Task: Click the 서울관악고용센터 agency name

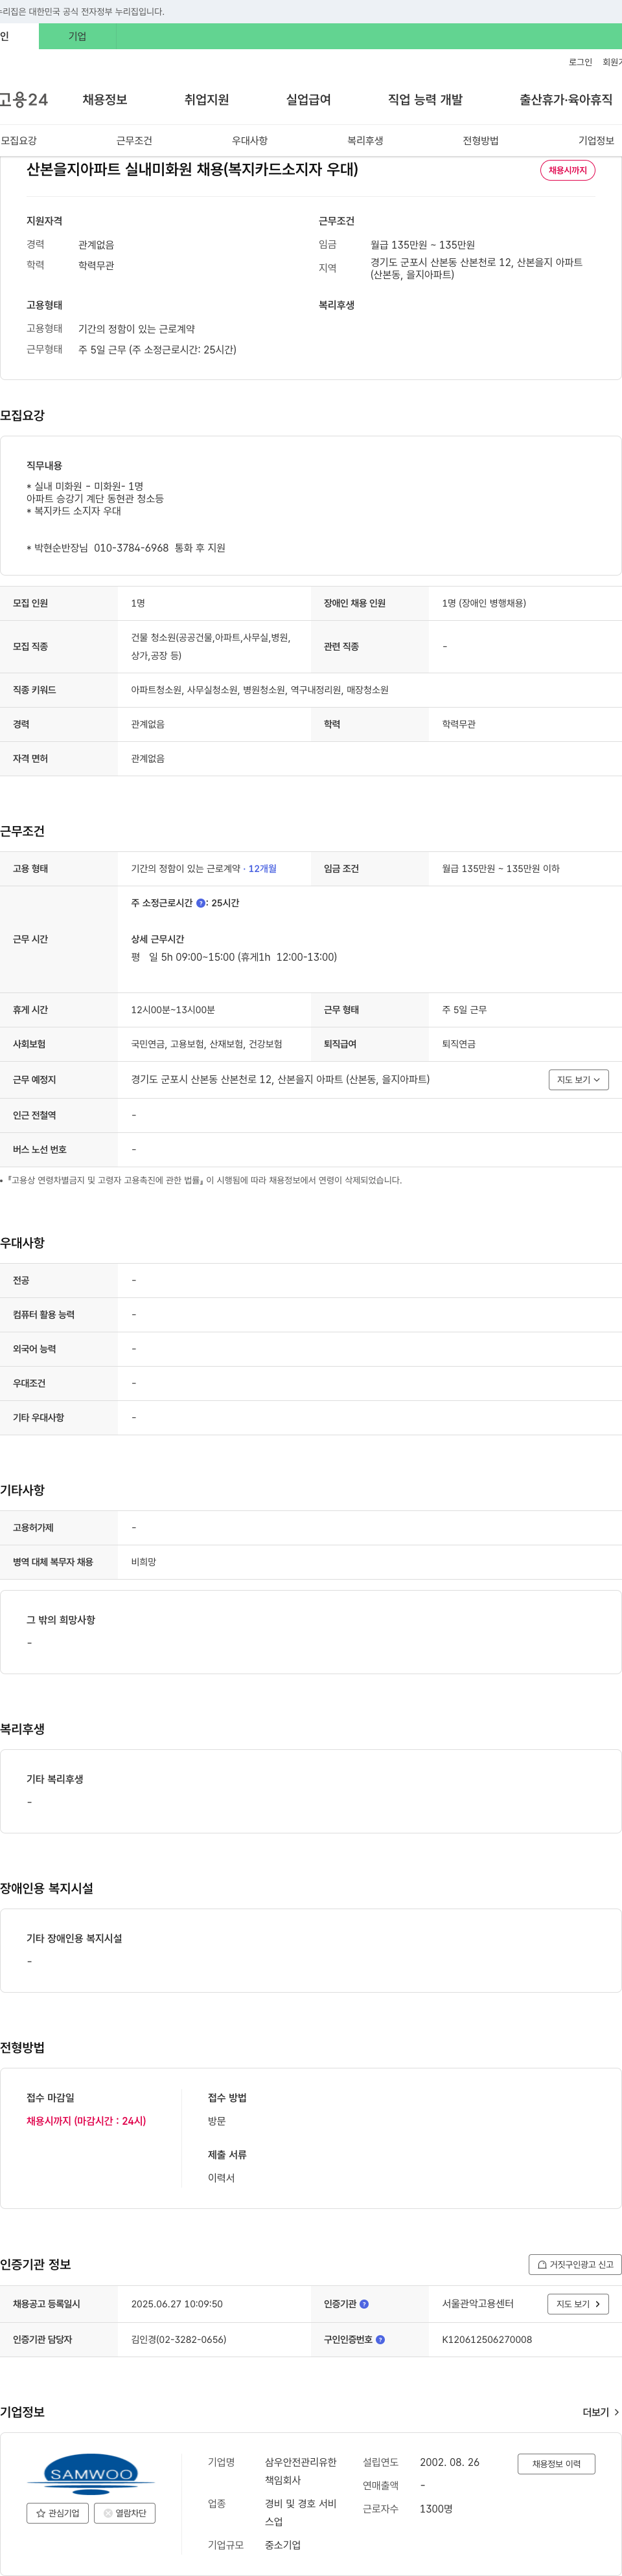Action: [x=478, y=2303]
